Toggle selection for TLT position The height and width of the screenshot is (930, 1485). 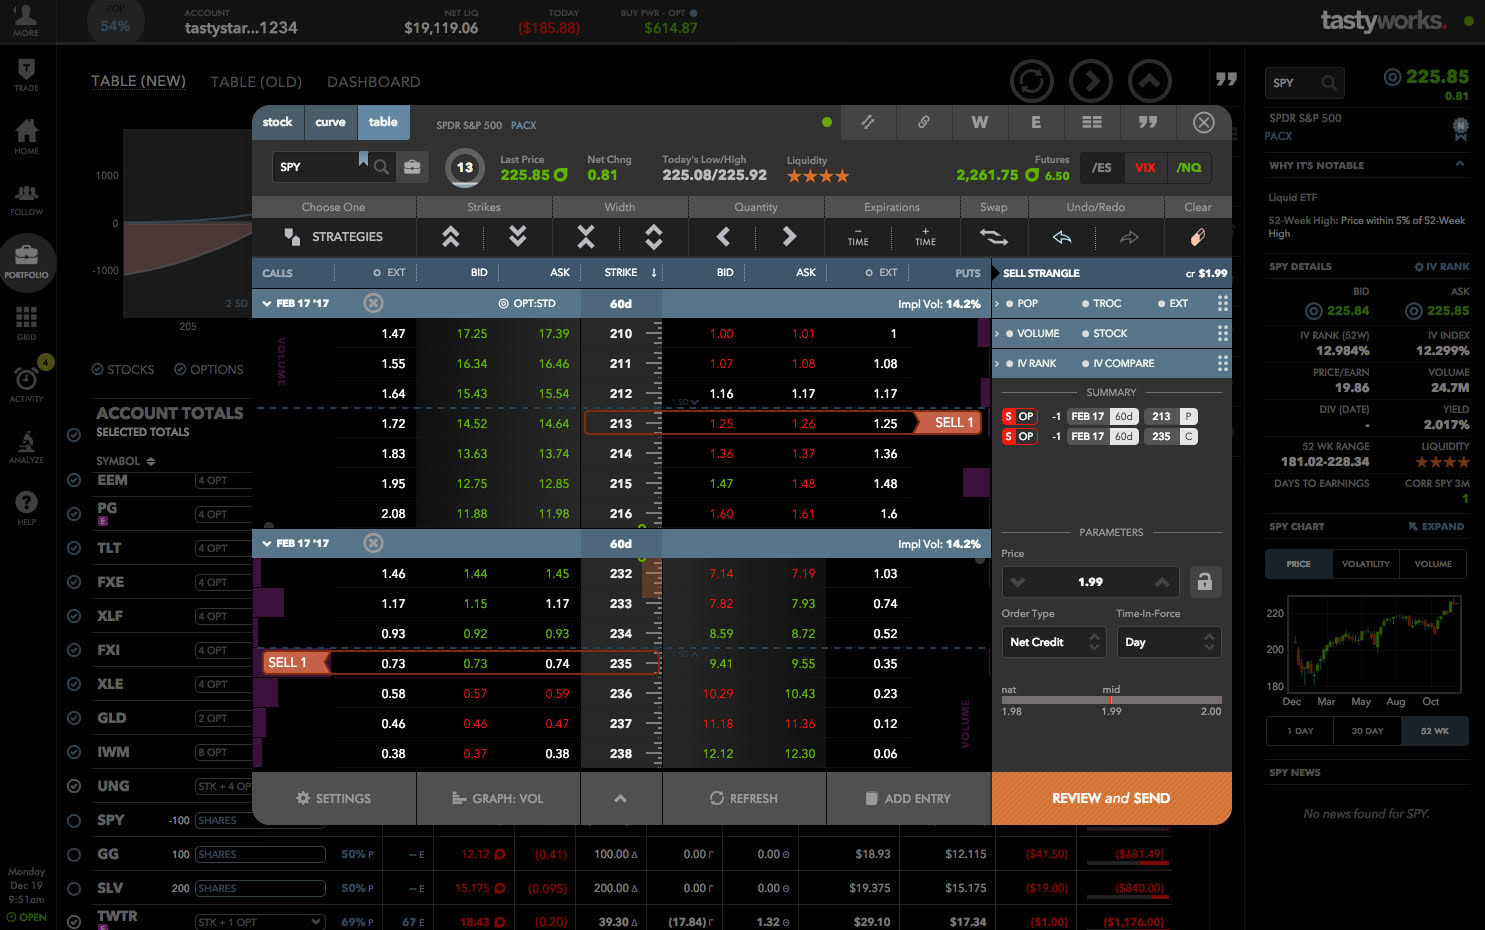74,548
